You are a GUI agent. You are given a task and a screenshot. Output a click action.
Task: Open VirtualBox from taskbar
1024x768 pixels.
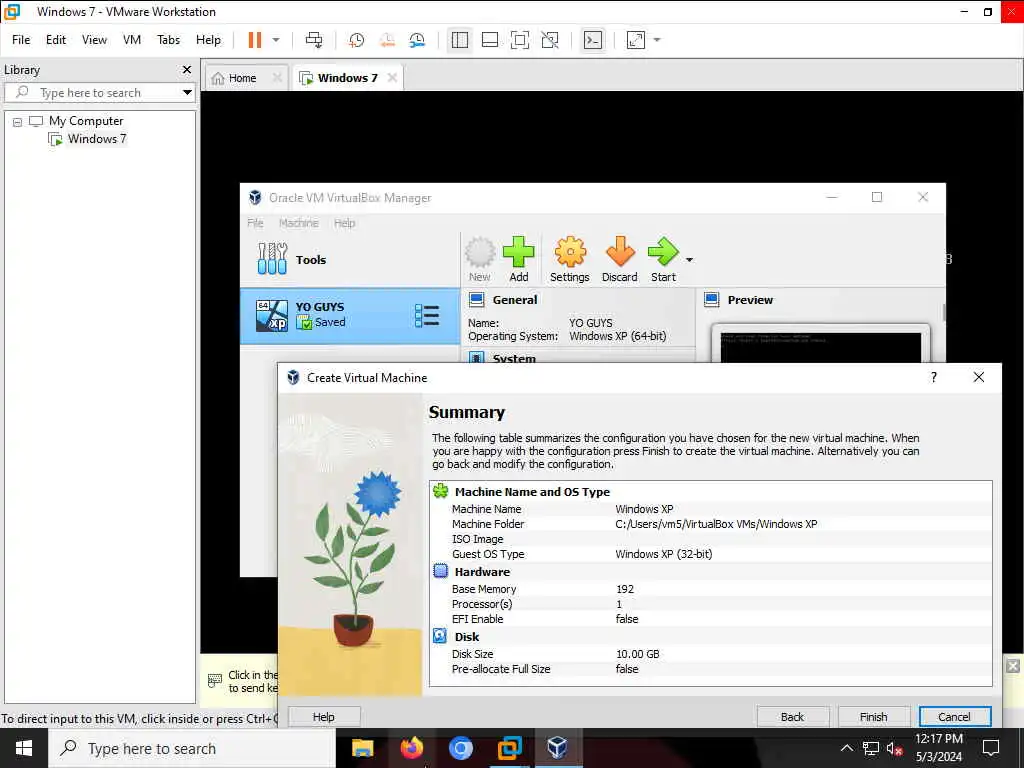pos(557,748)
